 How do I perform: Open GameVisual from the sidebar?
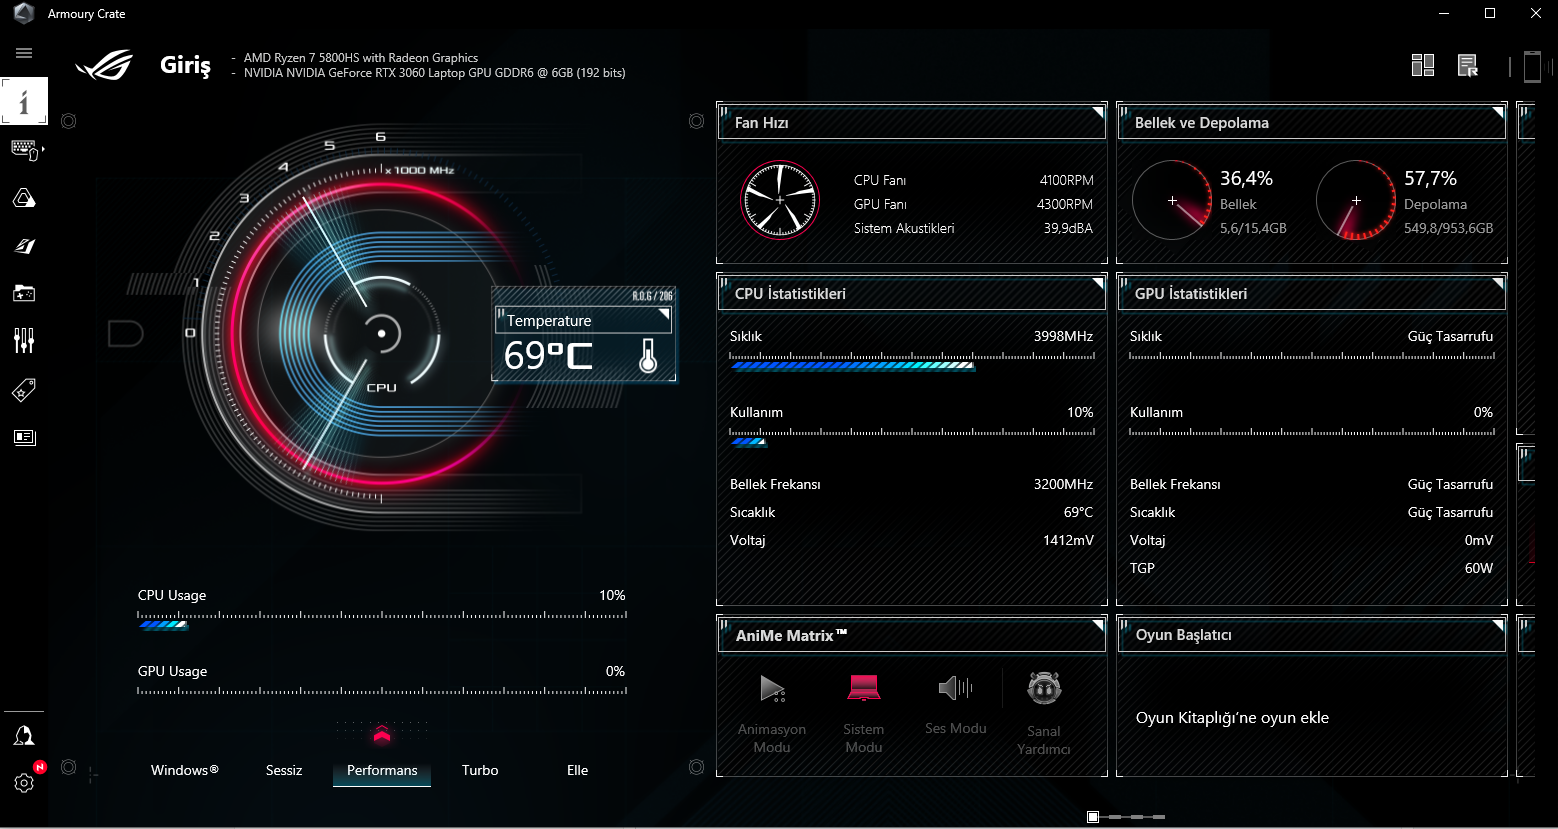24,246
